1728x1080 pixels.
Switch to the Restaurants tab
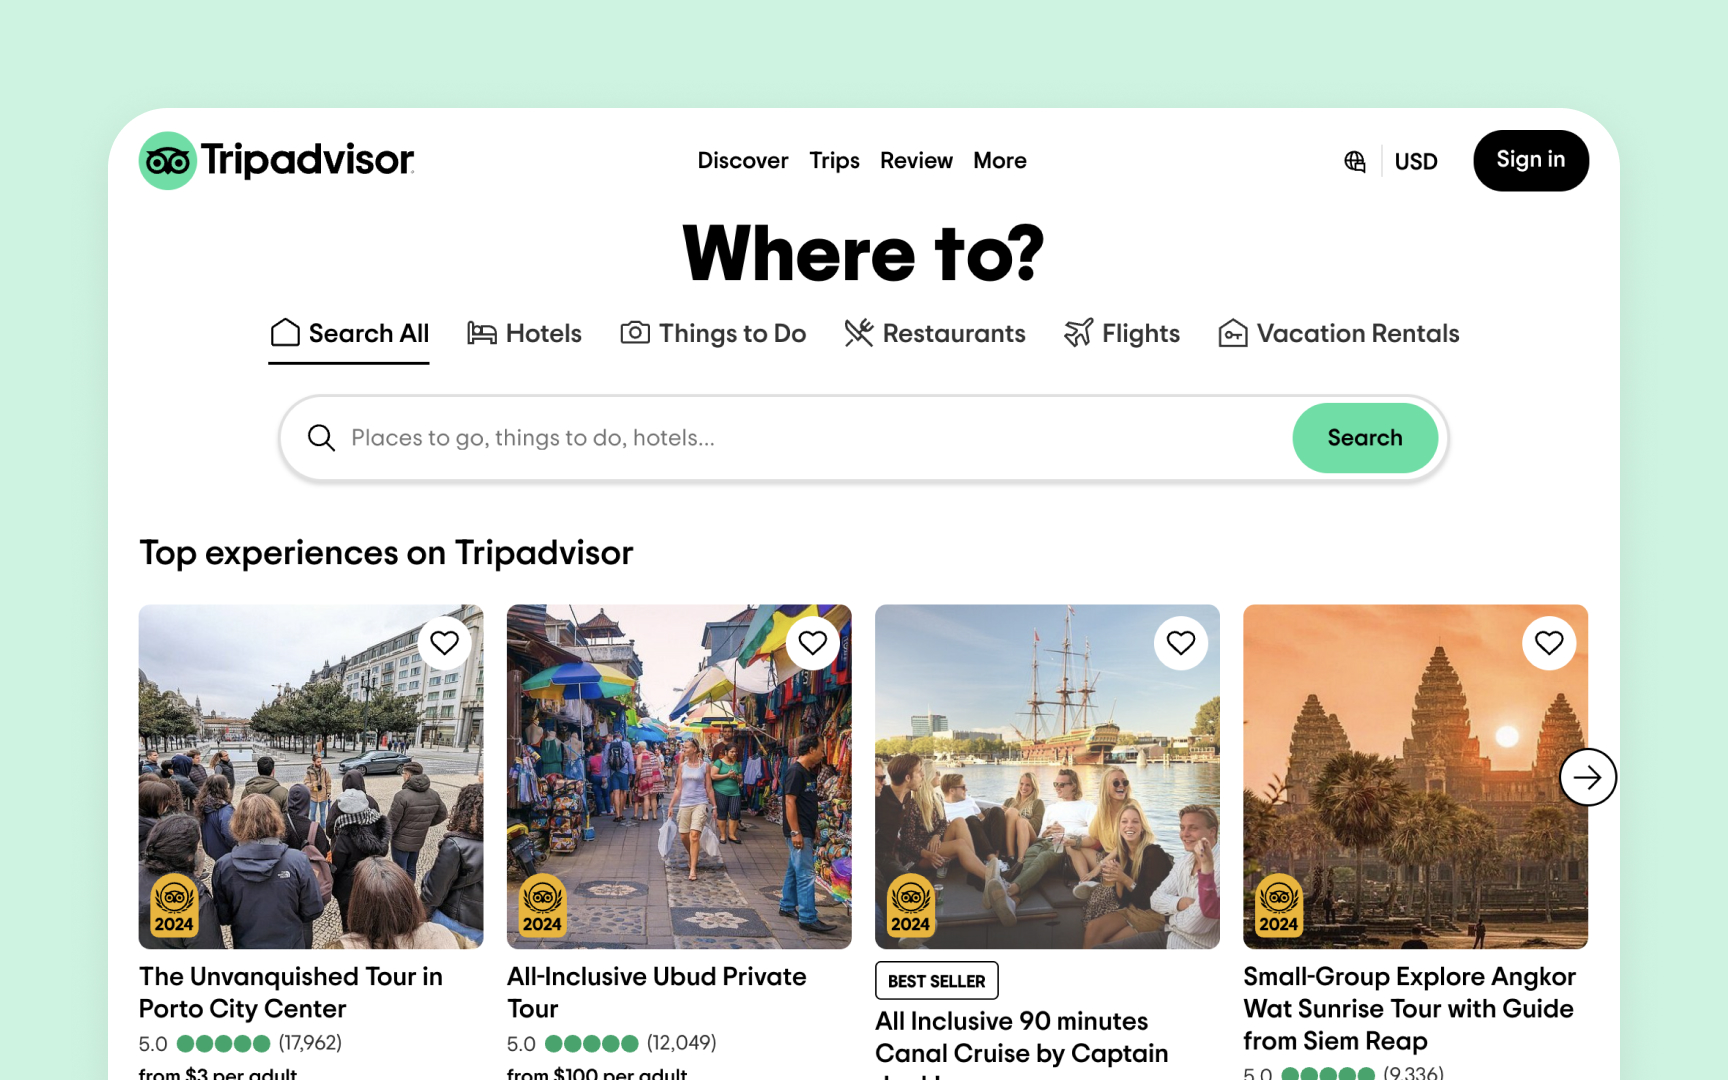click(x=935, y=334)
